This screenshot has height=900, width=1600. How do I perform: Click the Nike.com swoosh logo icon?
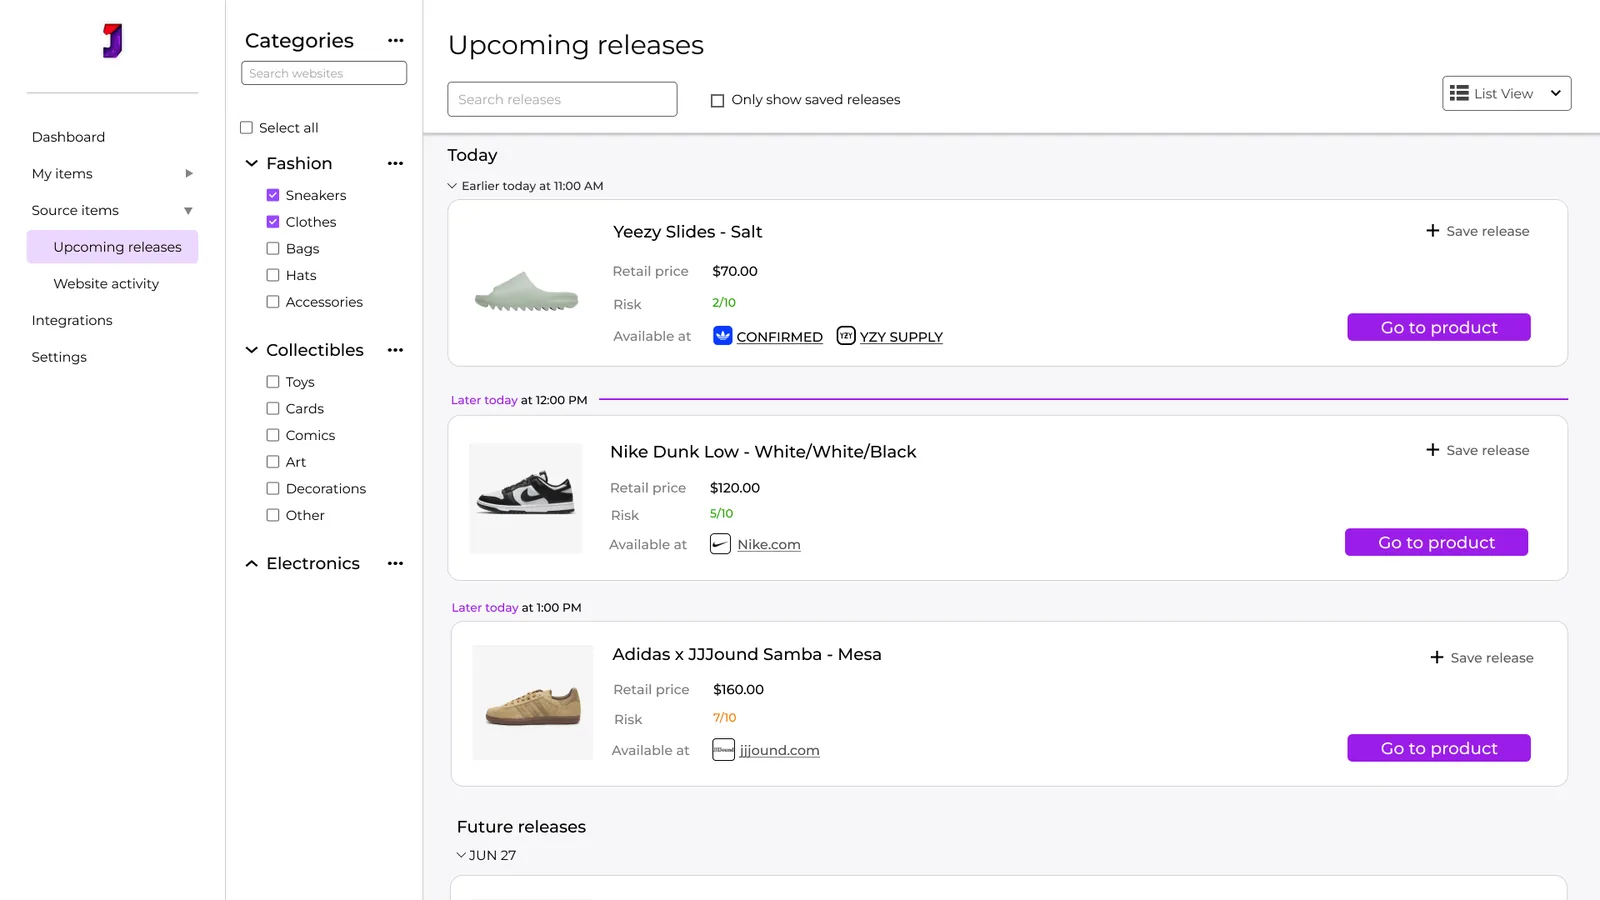point(720,544)
